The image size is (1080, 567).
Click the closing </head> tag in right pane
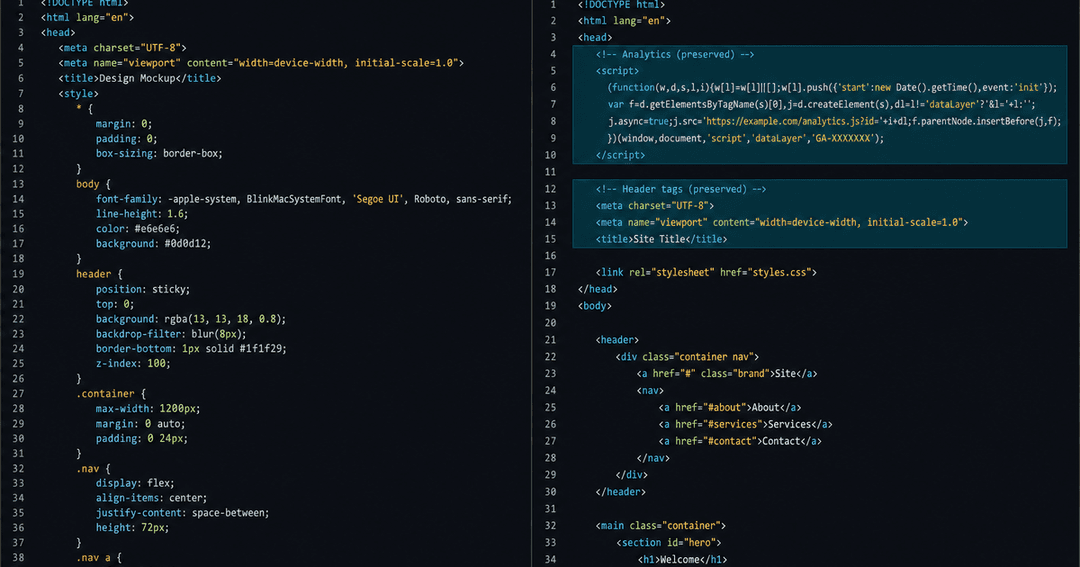[598, 289]
